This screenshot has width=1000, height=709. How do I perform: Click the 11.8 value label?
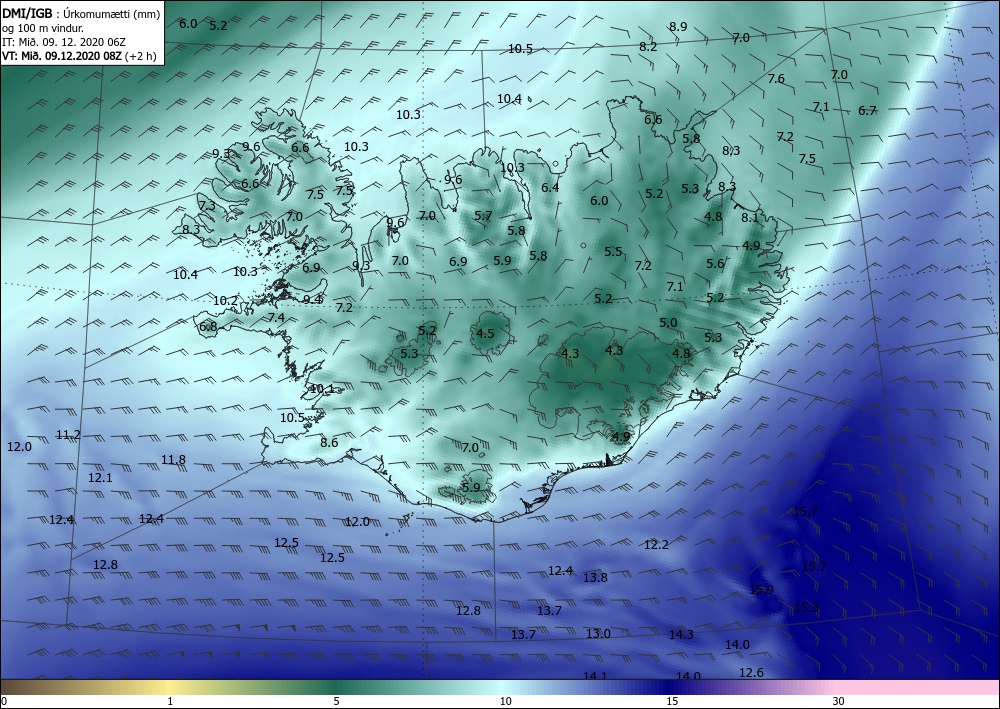[x=173, y=460]
